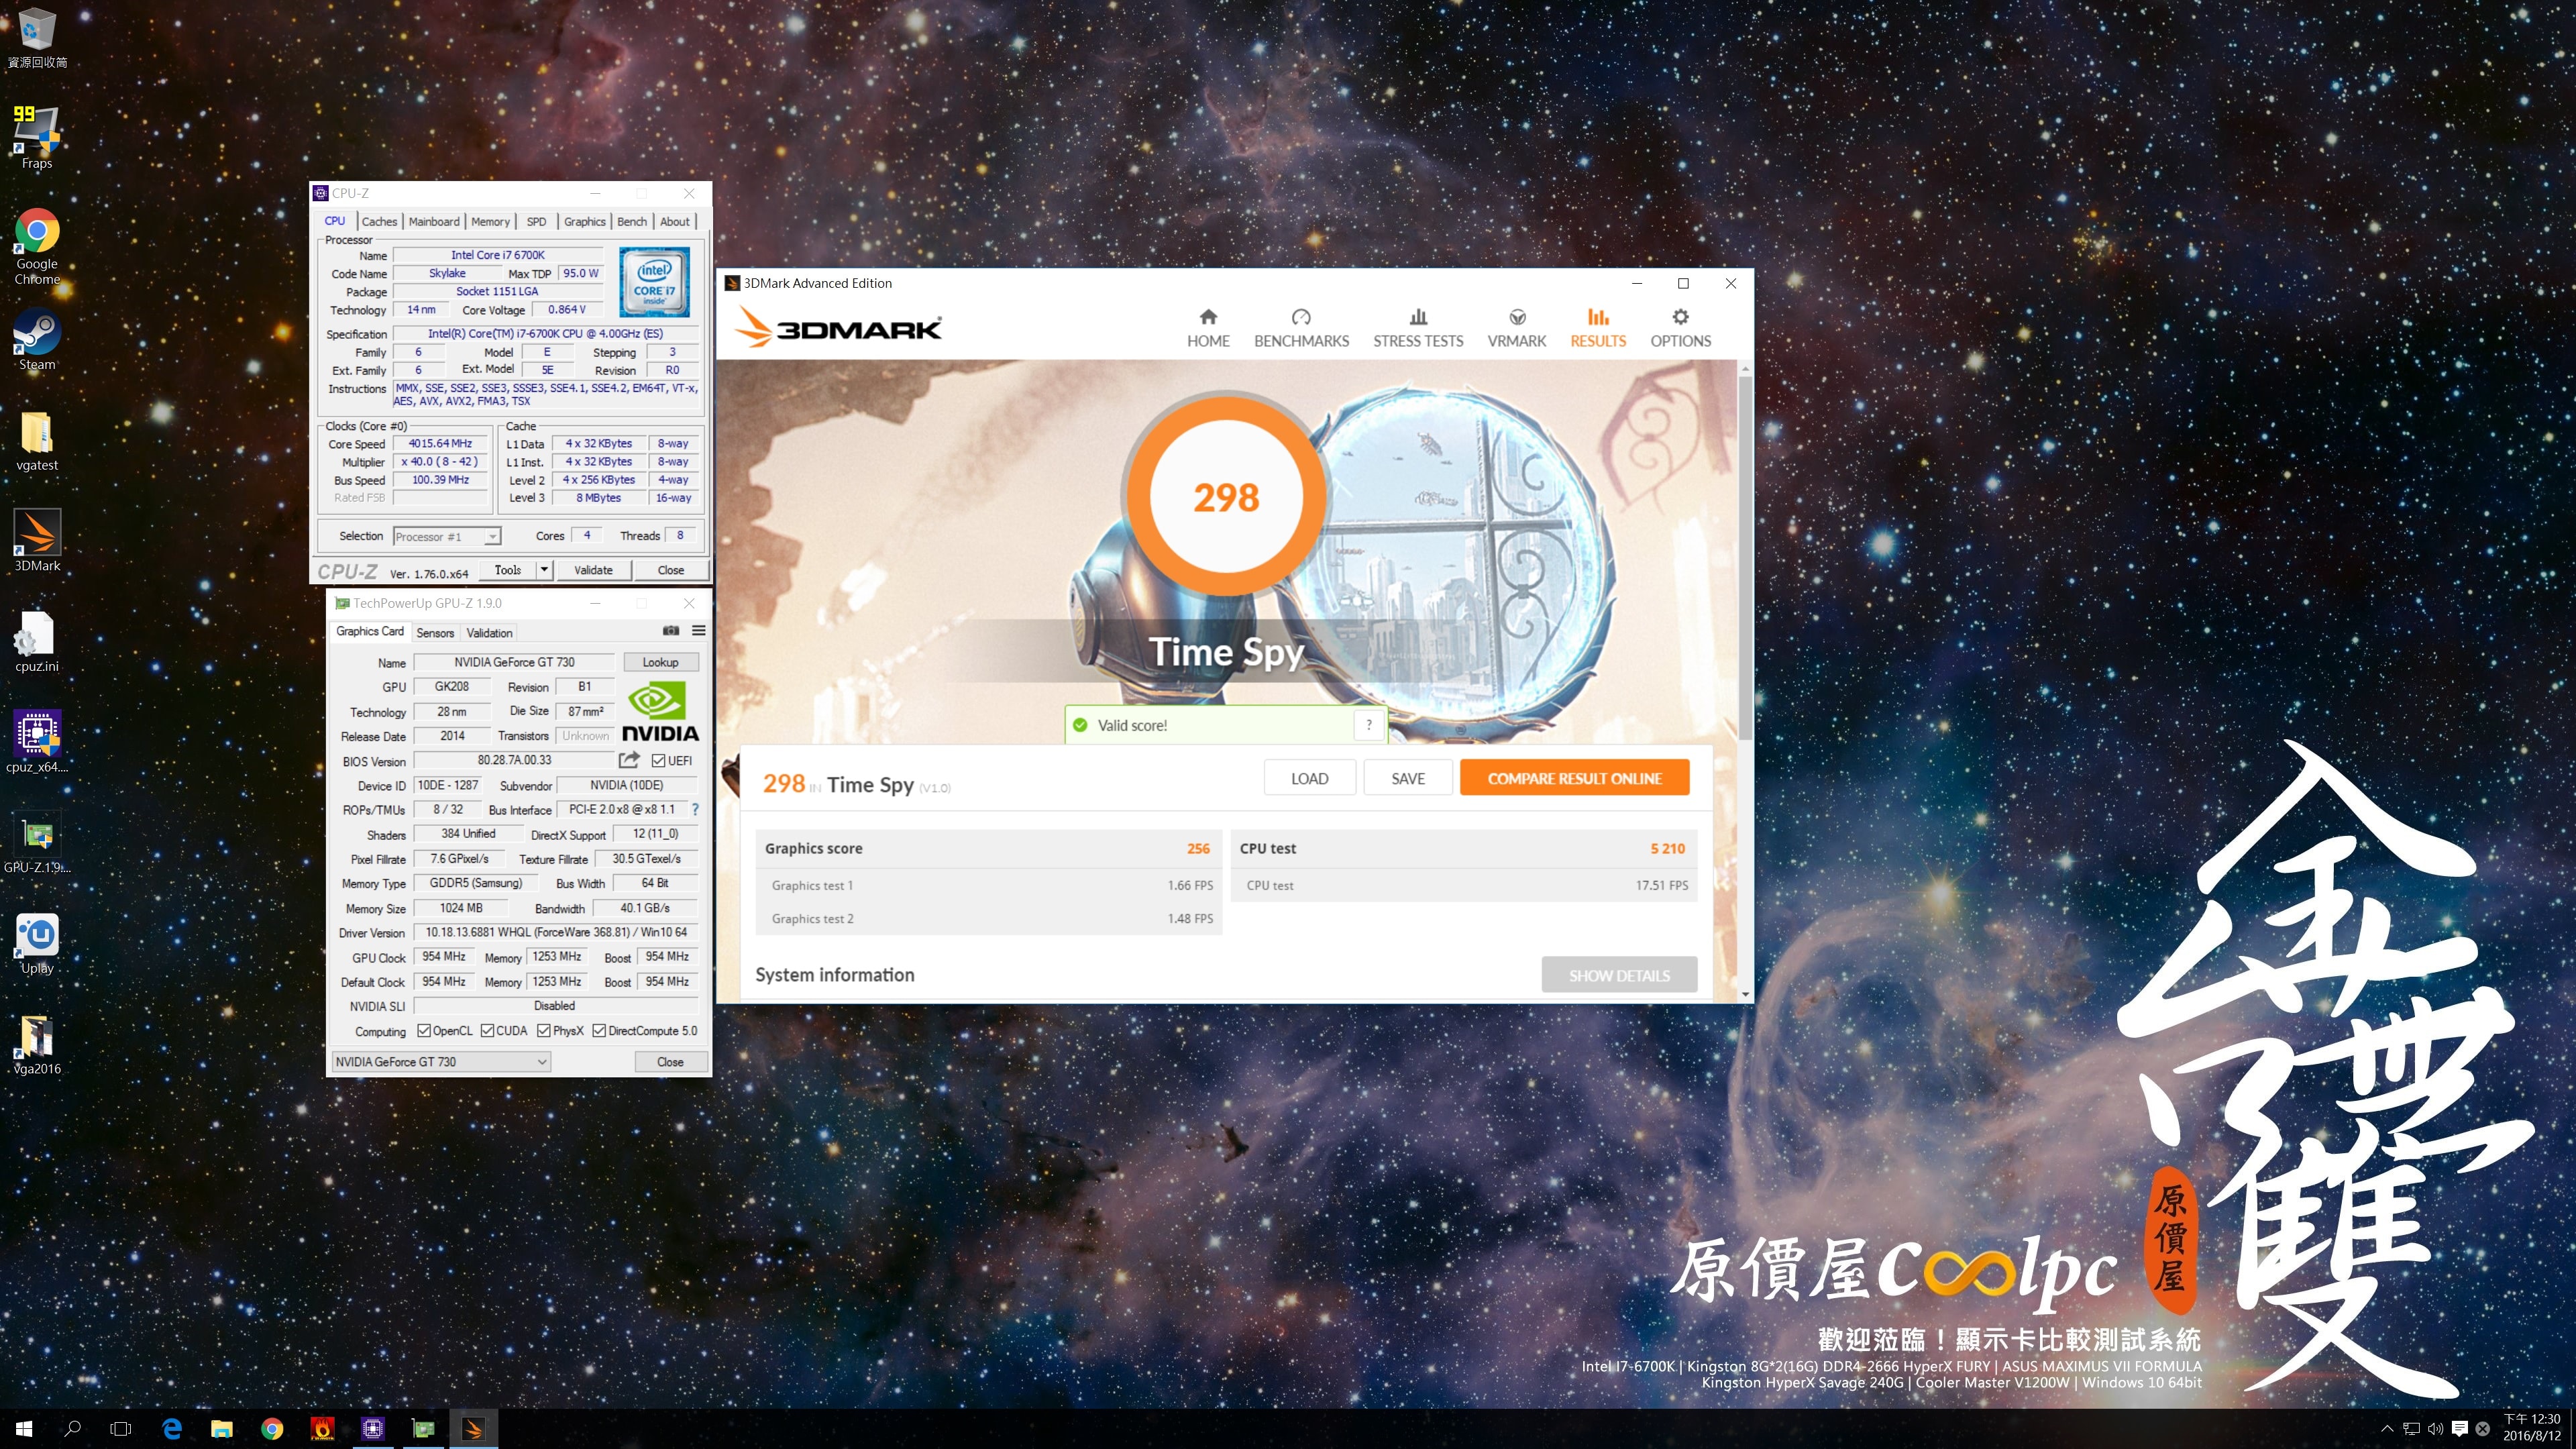Click the LOAD button in 3DMark

click(1309, 778)
